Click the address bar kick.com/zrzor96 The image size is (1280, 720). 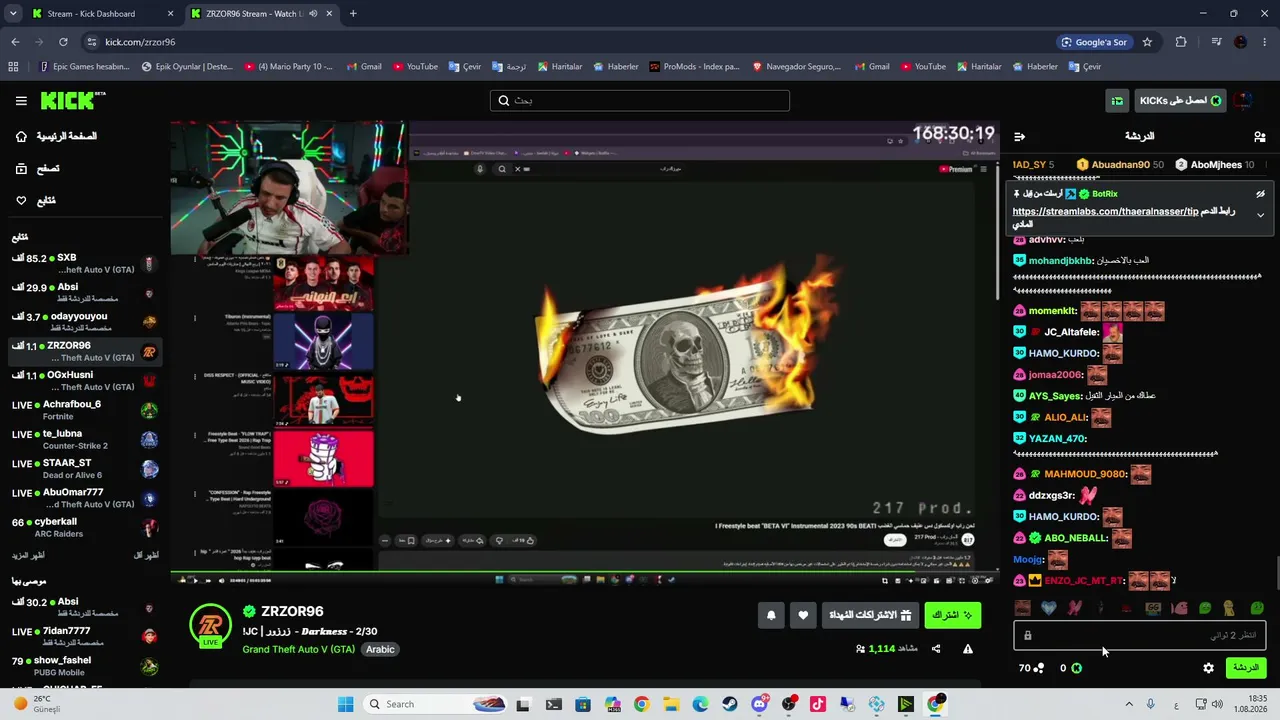140,42
